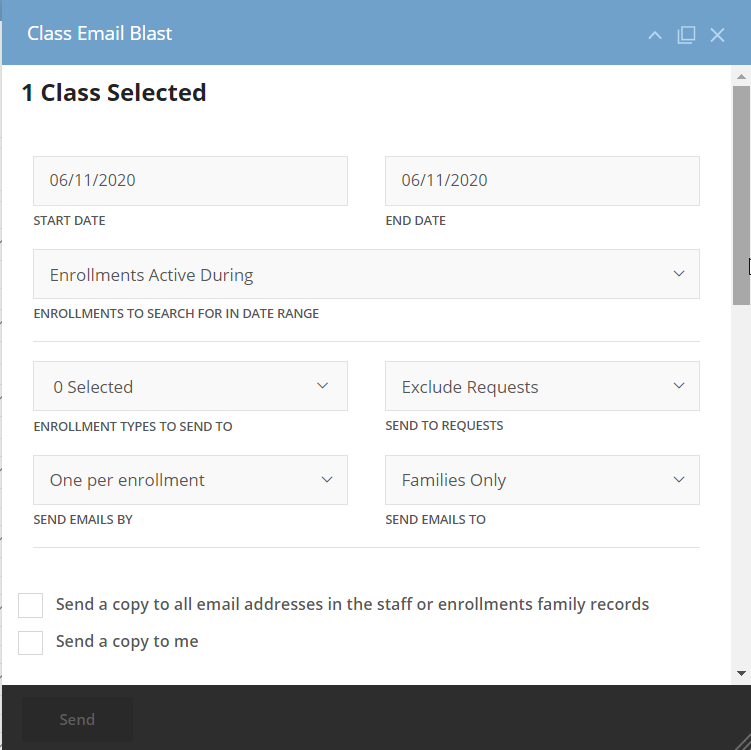Click the 'SEND EMAILS BY' label
The height and width of the screenshot is (750, 751).
tap(83, 519)
